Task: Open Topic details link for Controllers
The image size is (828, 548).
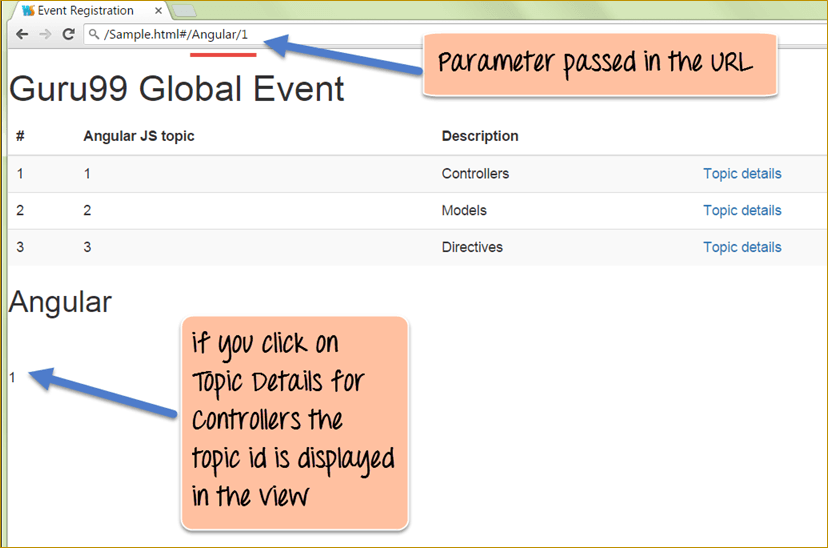Action: pos(742,174)
